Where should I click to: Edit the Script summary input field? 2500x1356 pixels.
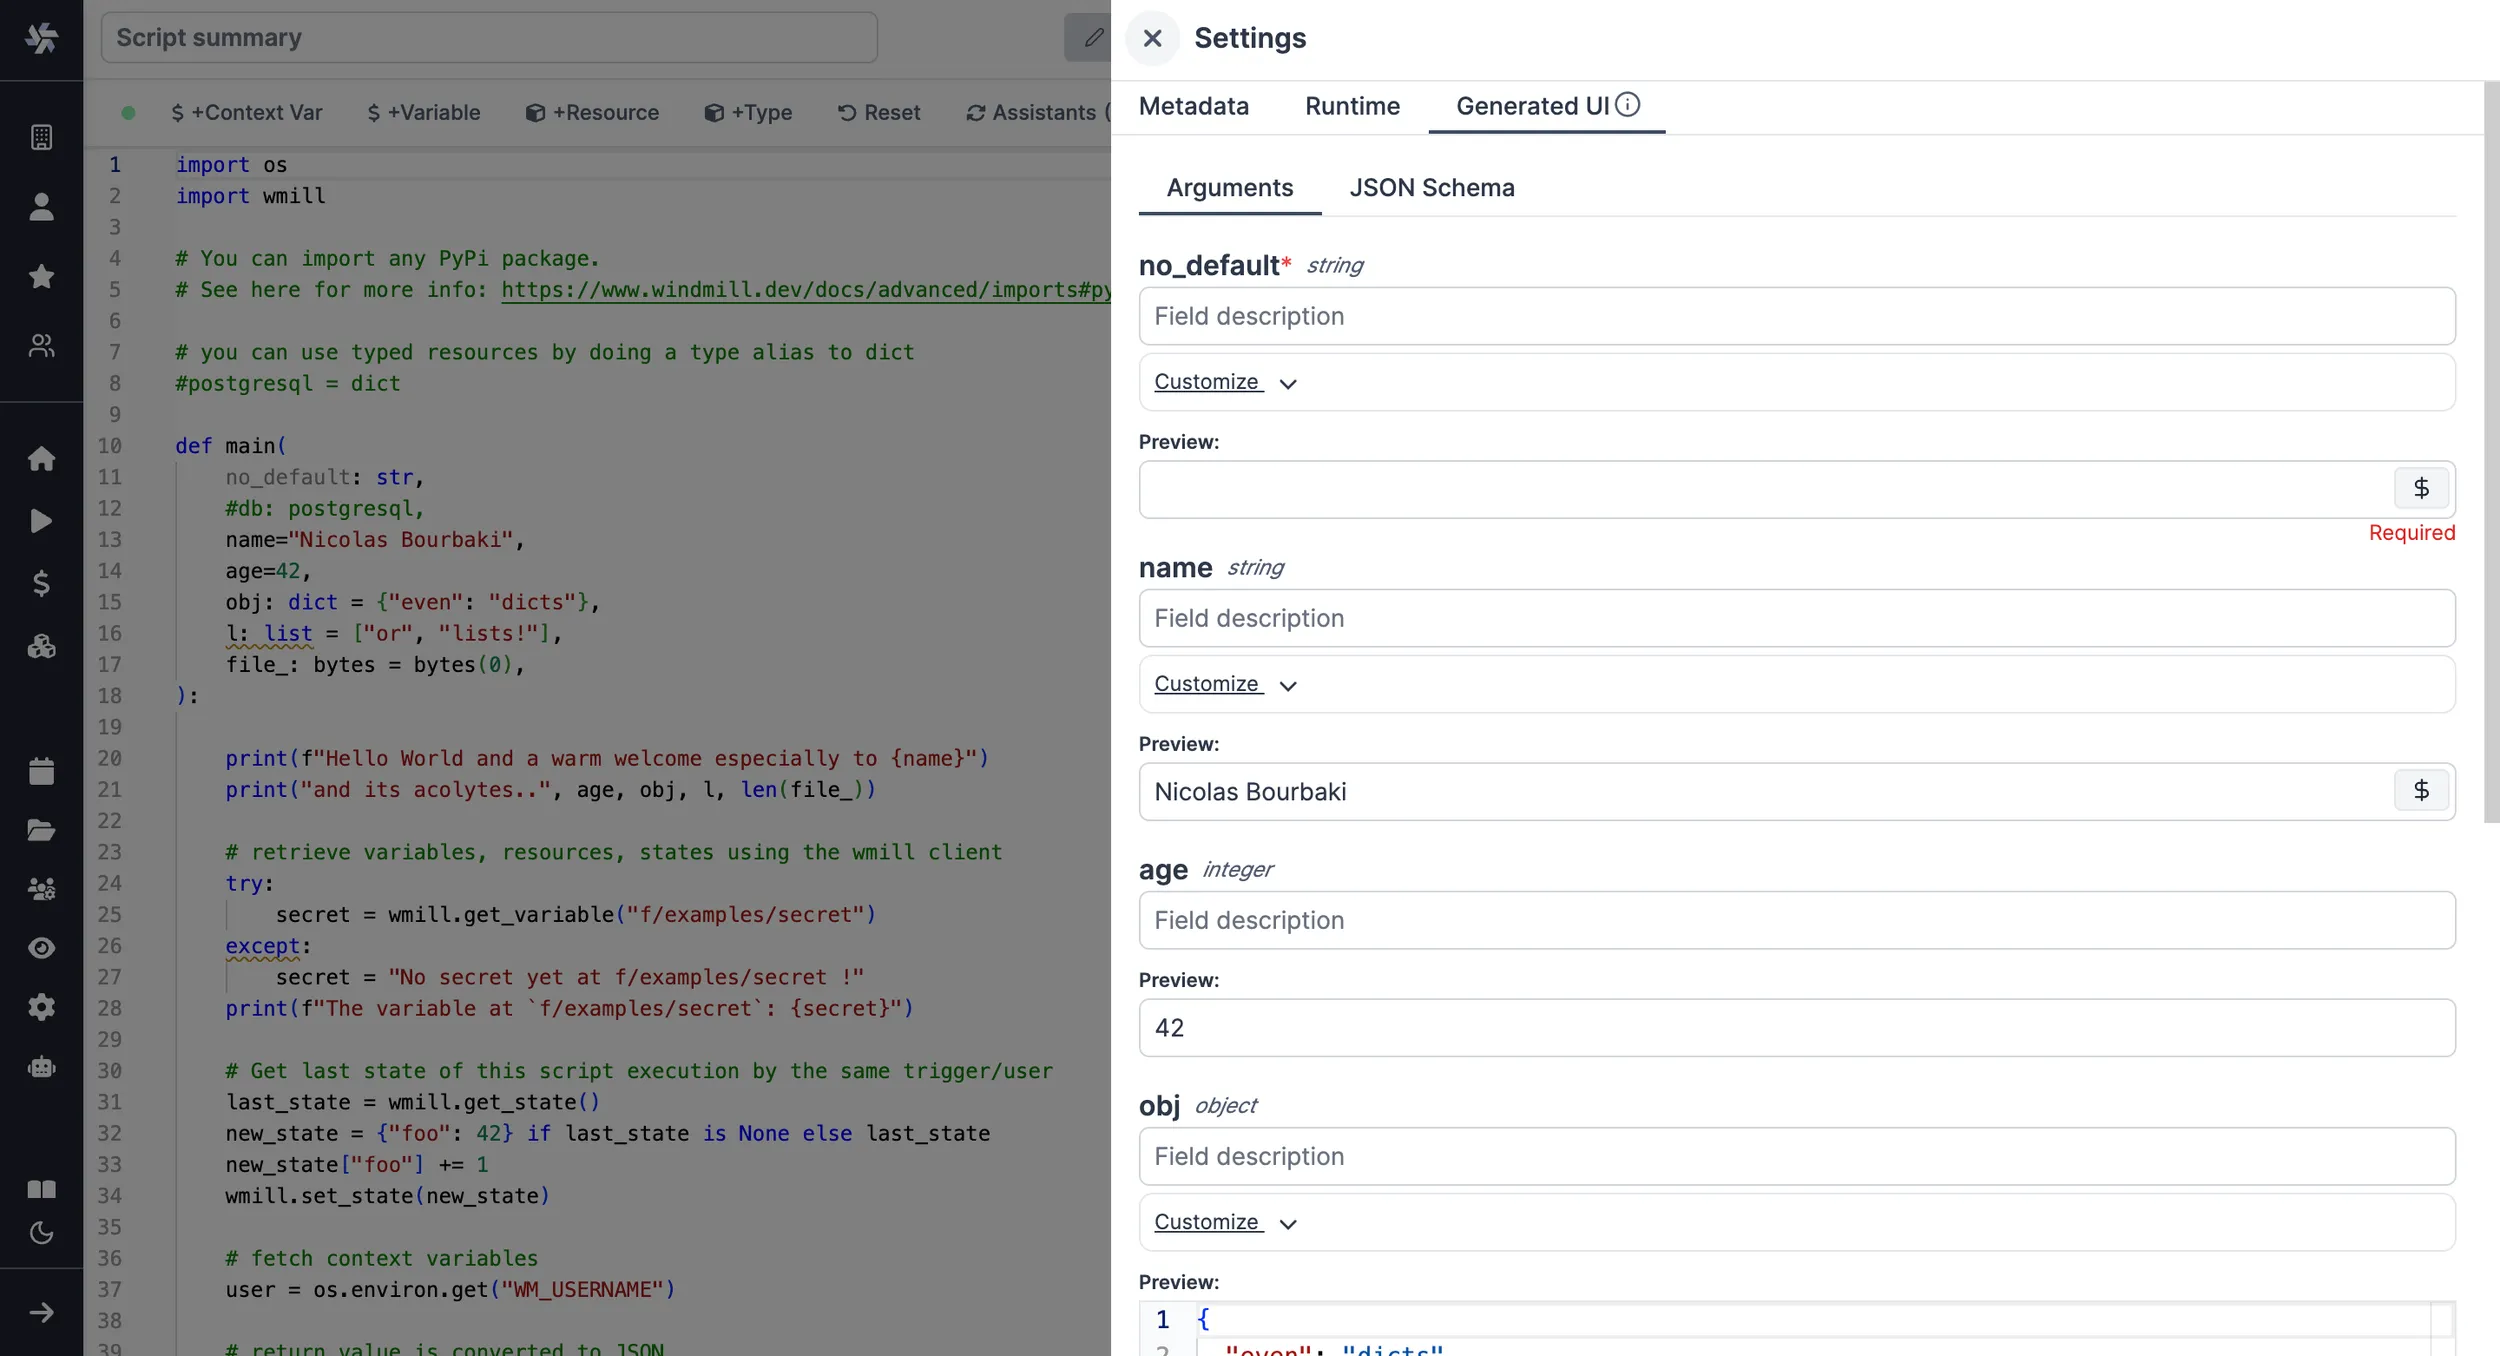[488, 37]
